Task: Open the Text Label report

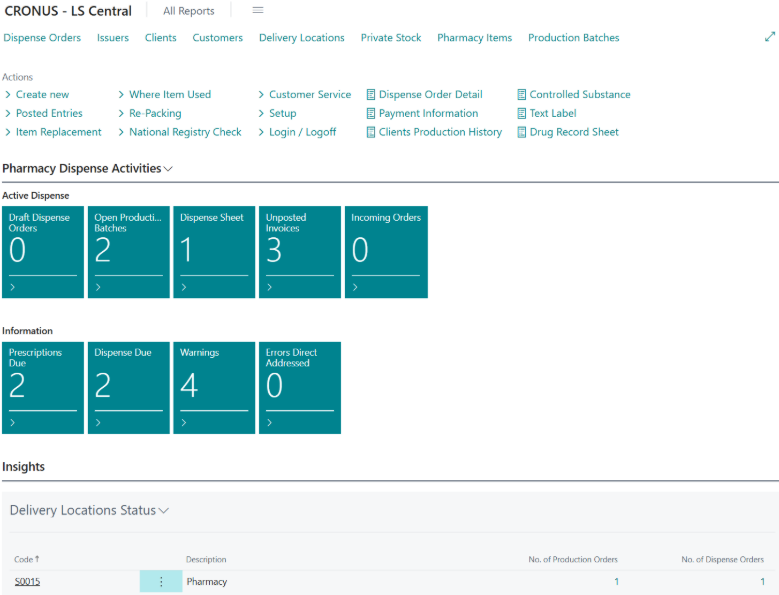Action: pos(552,114)
